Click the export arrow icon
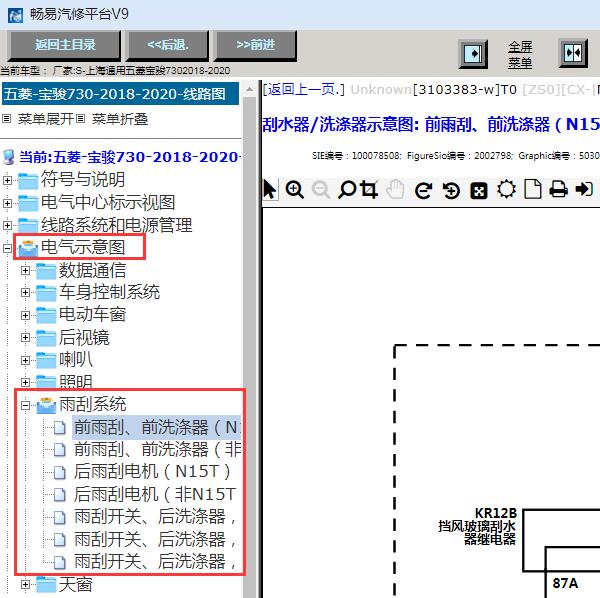 [x=584, y=189]
